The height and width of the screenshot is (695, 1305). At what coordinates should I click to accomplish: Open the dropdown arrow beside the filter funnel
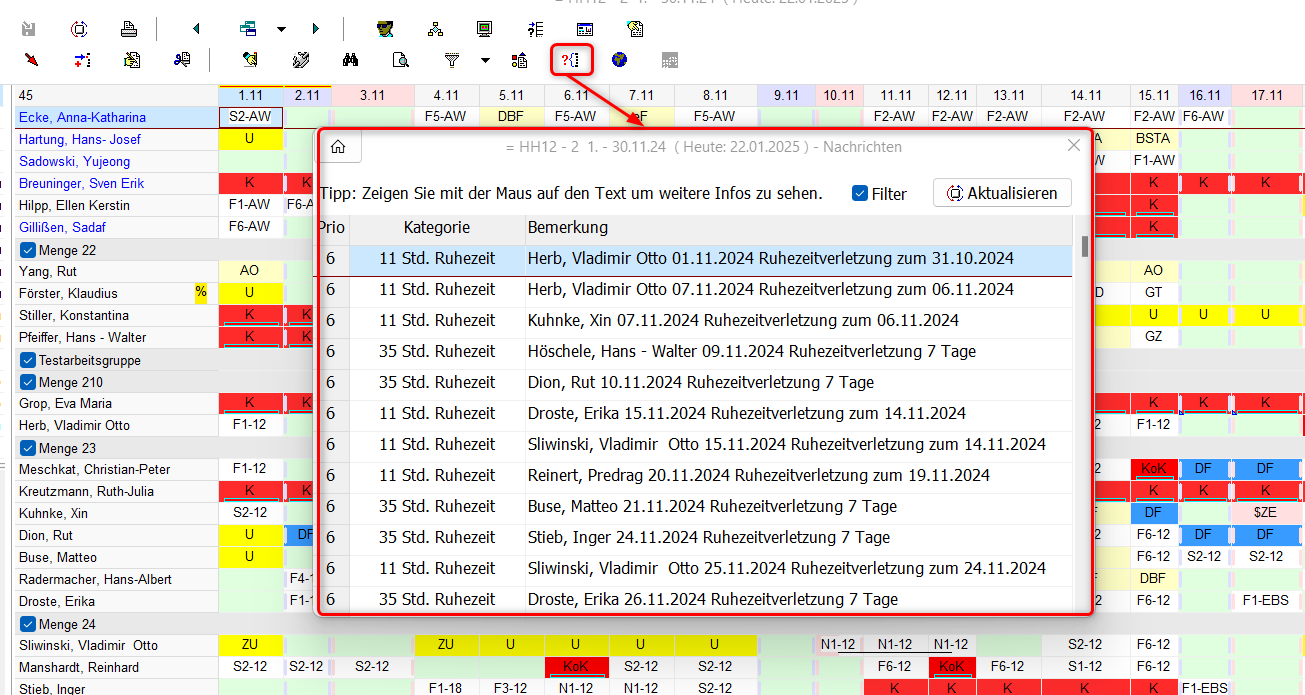click(485, 60)
